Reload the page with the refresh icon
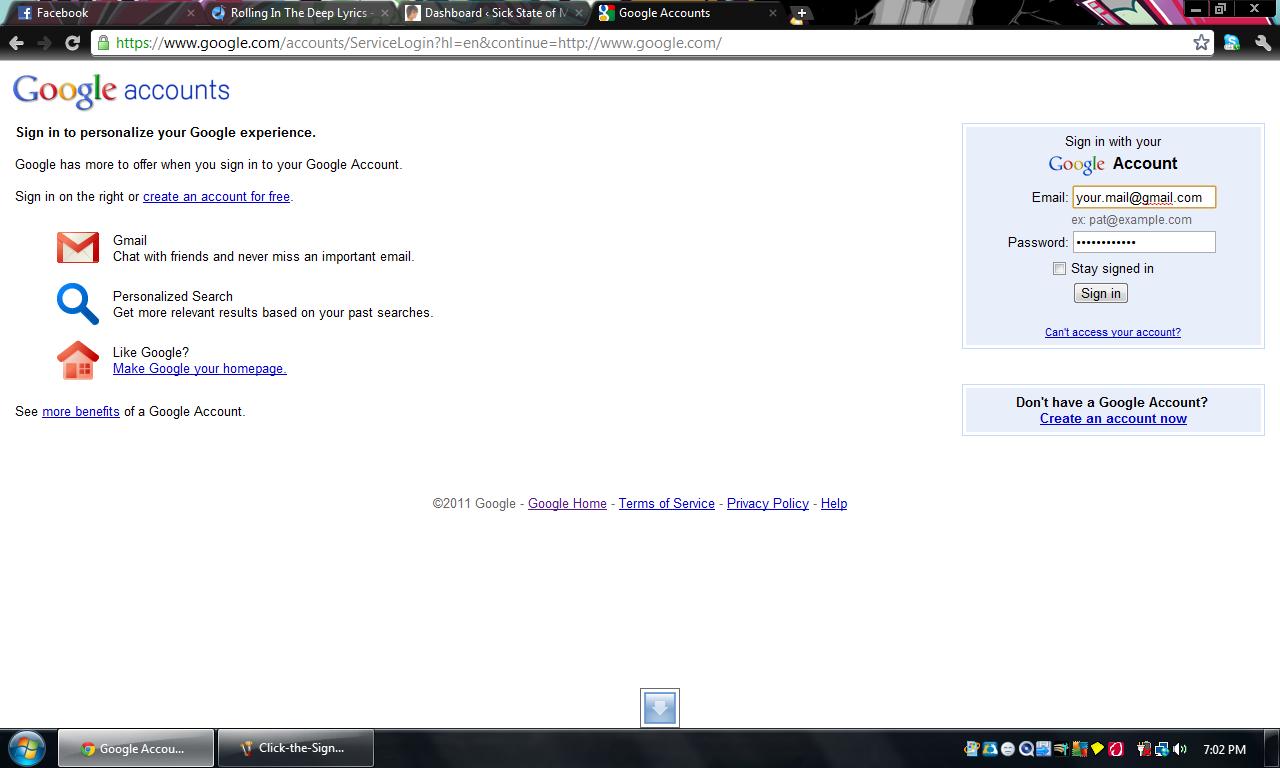Image resolution: width=1280 pixels, height=768 pixels. pos(72,43)
